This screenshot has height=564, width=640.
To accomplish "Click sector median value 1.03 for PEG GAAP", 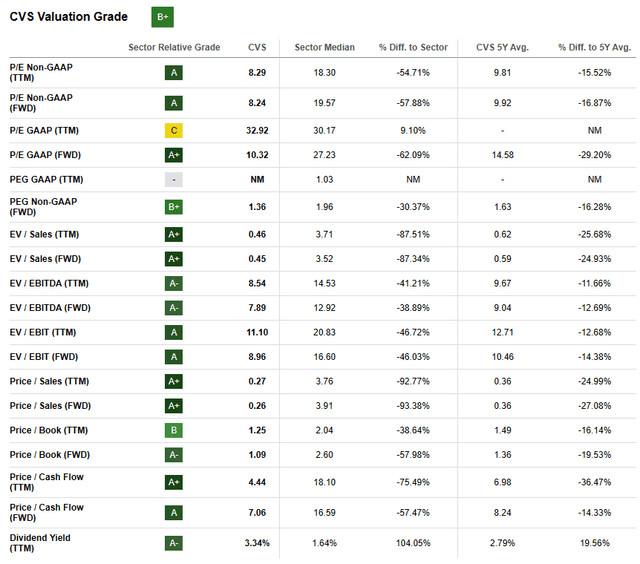I will [324, 180].
